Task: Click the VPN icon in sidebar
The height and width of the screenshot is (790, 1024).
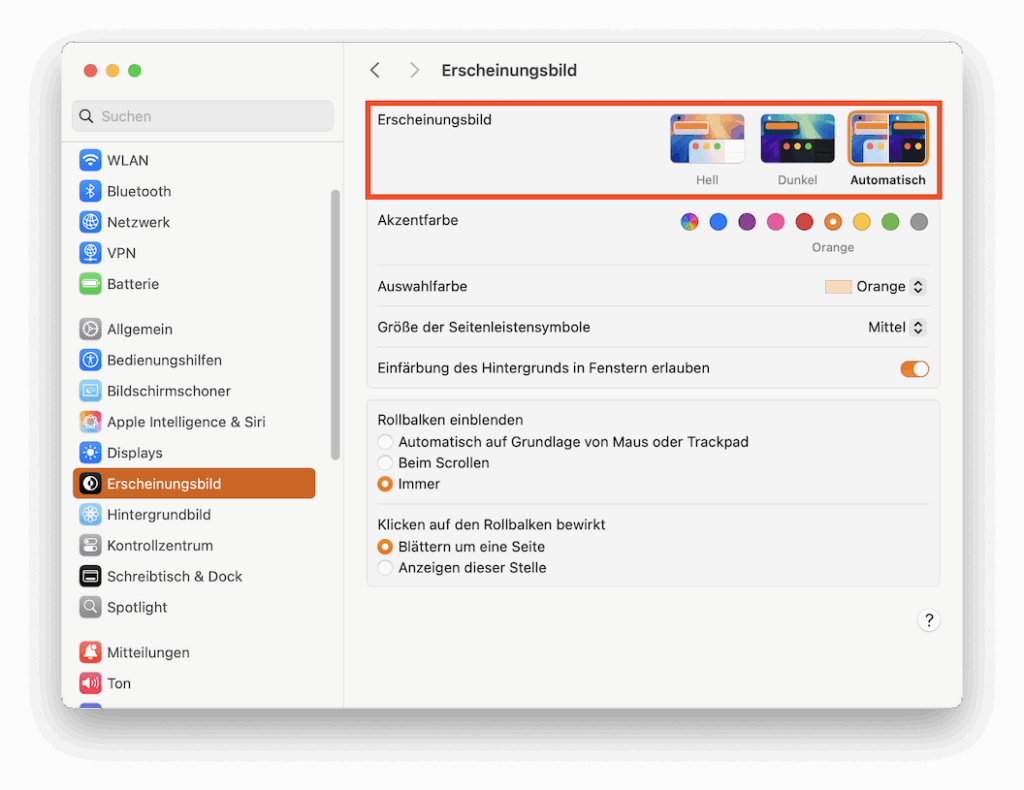Action: [90, 253]
